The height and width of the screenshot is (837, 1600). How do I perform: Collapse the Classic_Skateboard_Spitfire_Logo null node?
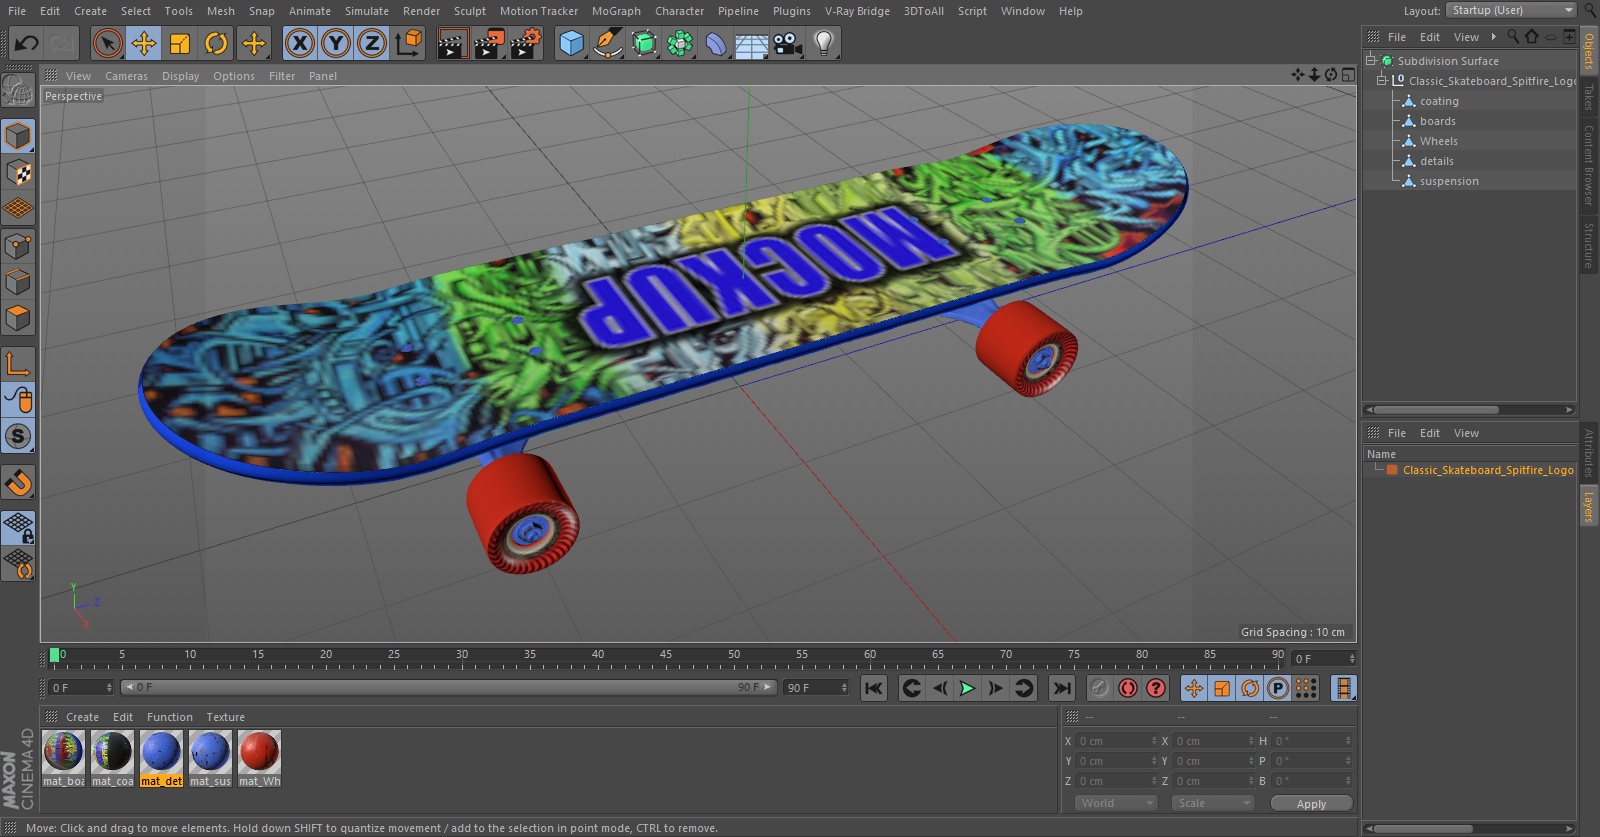click(x=1382, y=80)
